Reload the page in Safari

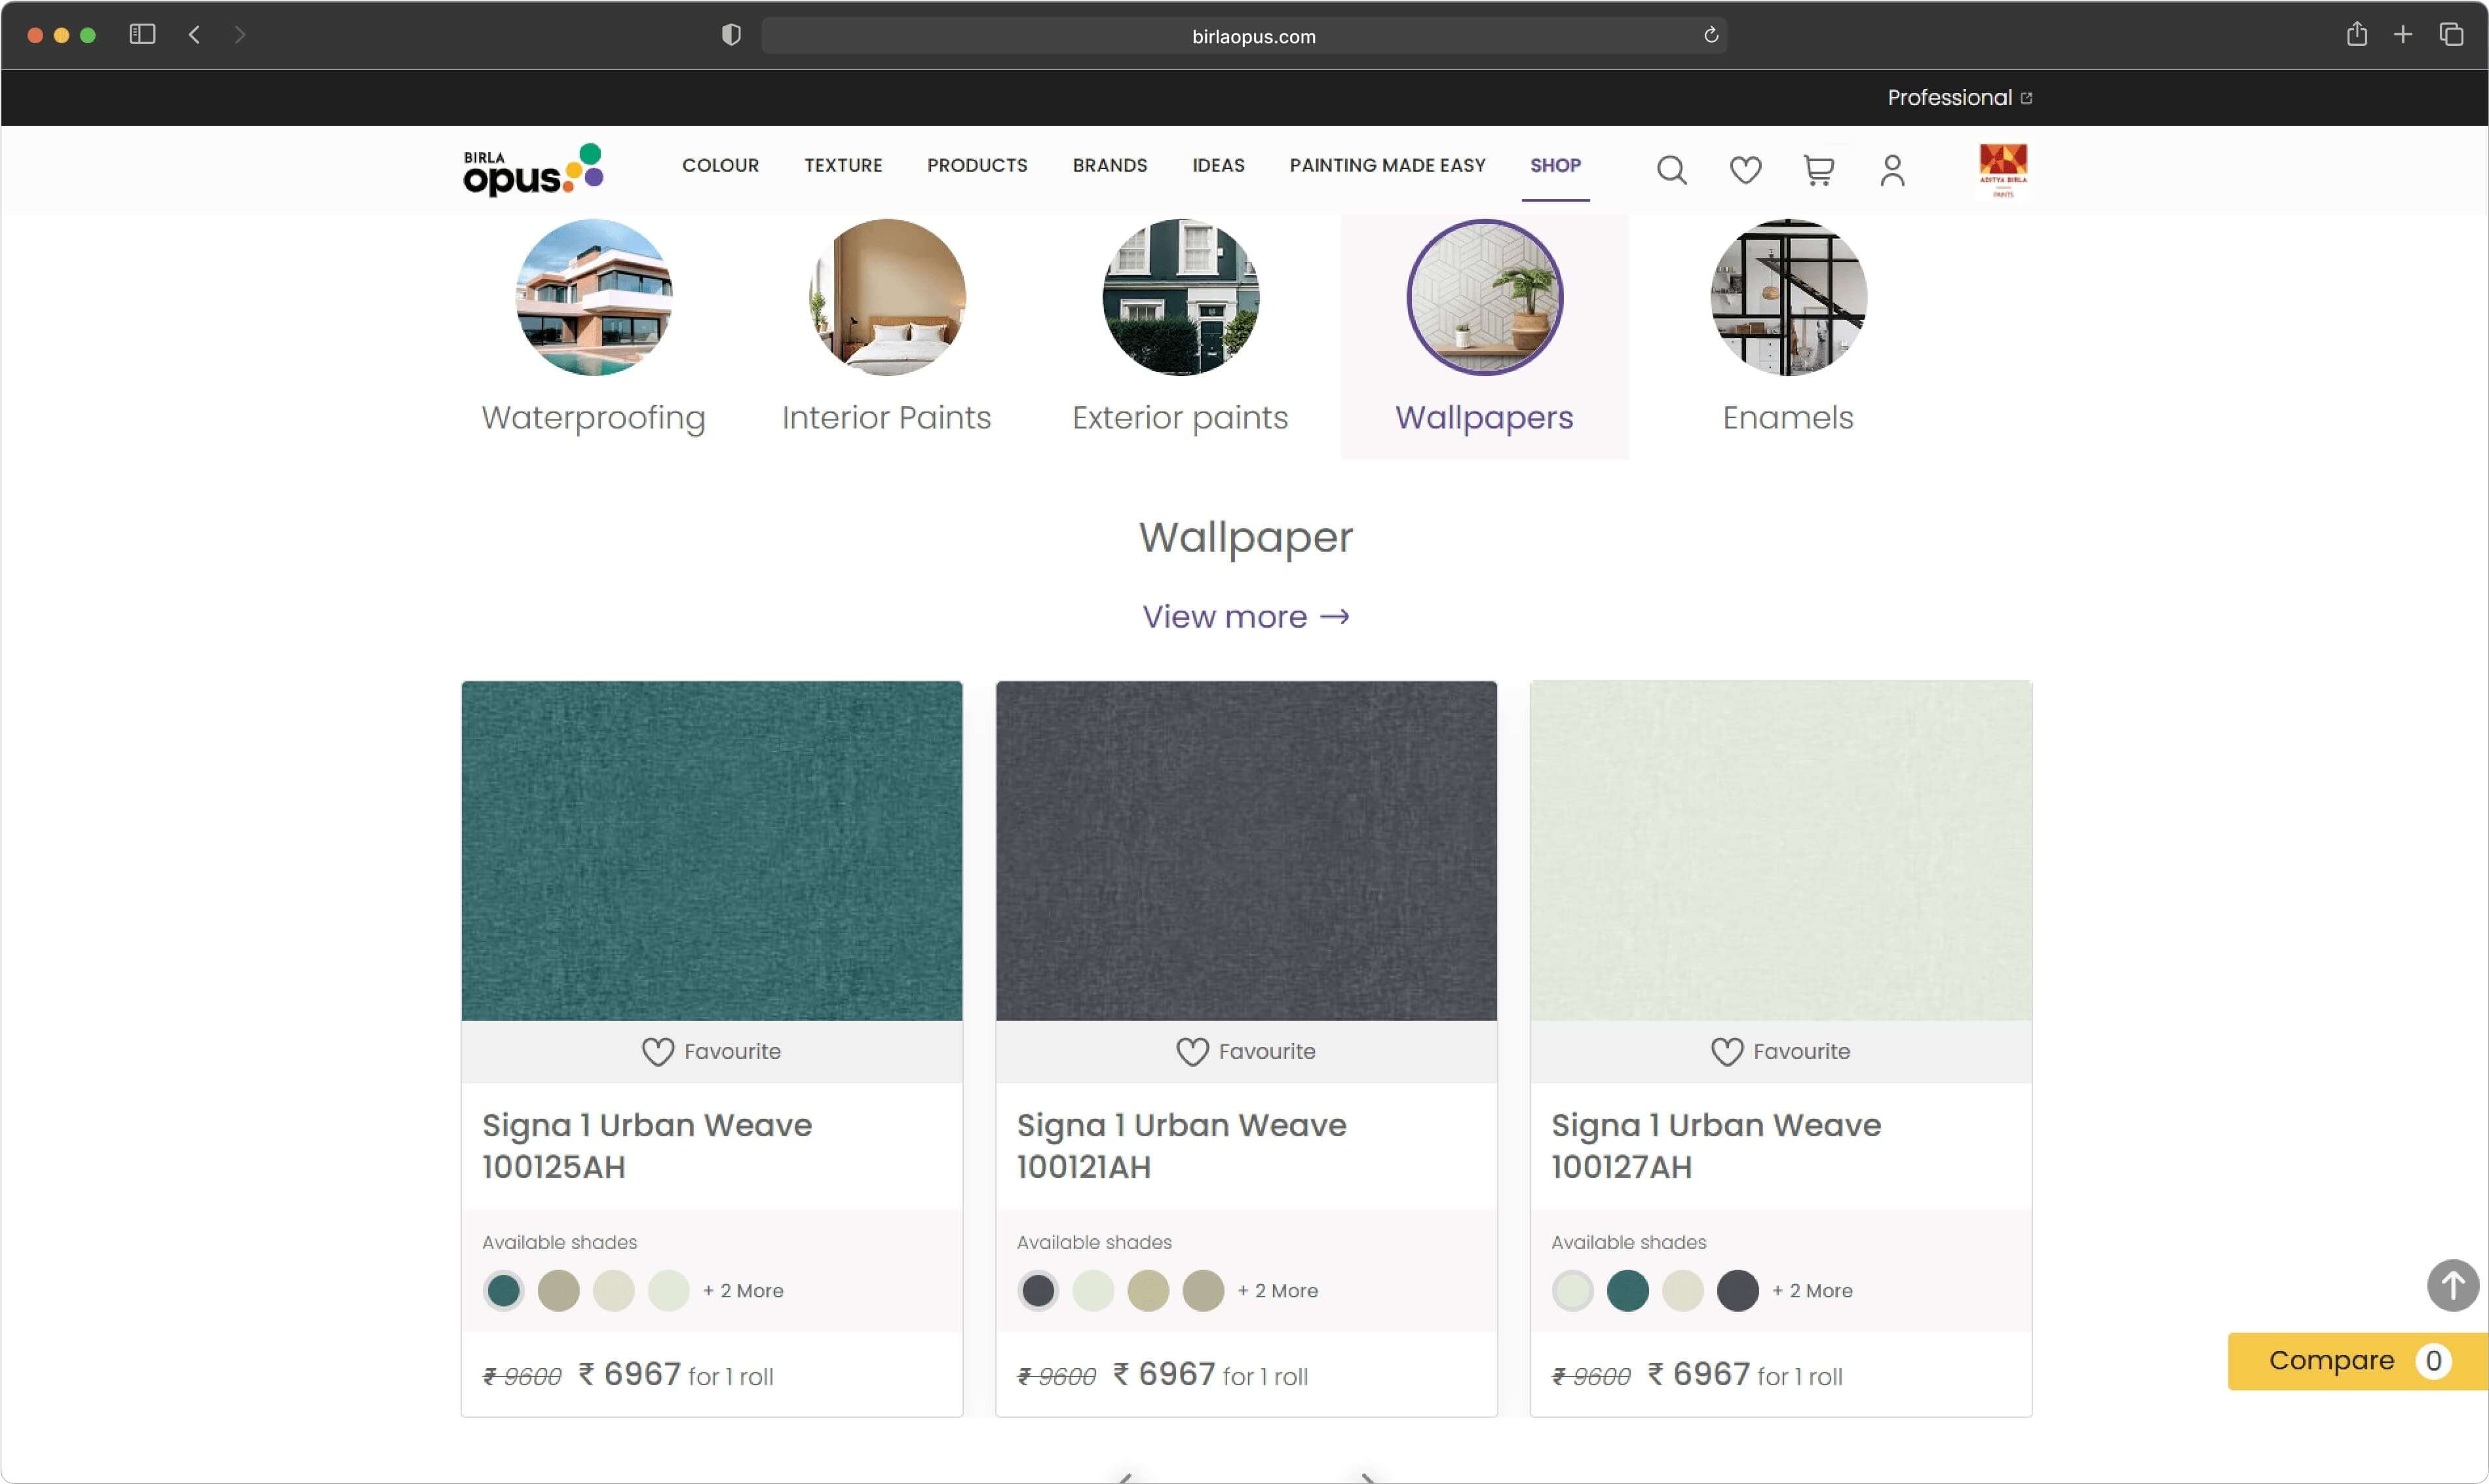click(x=1711, y=35)
